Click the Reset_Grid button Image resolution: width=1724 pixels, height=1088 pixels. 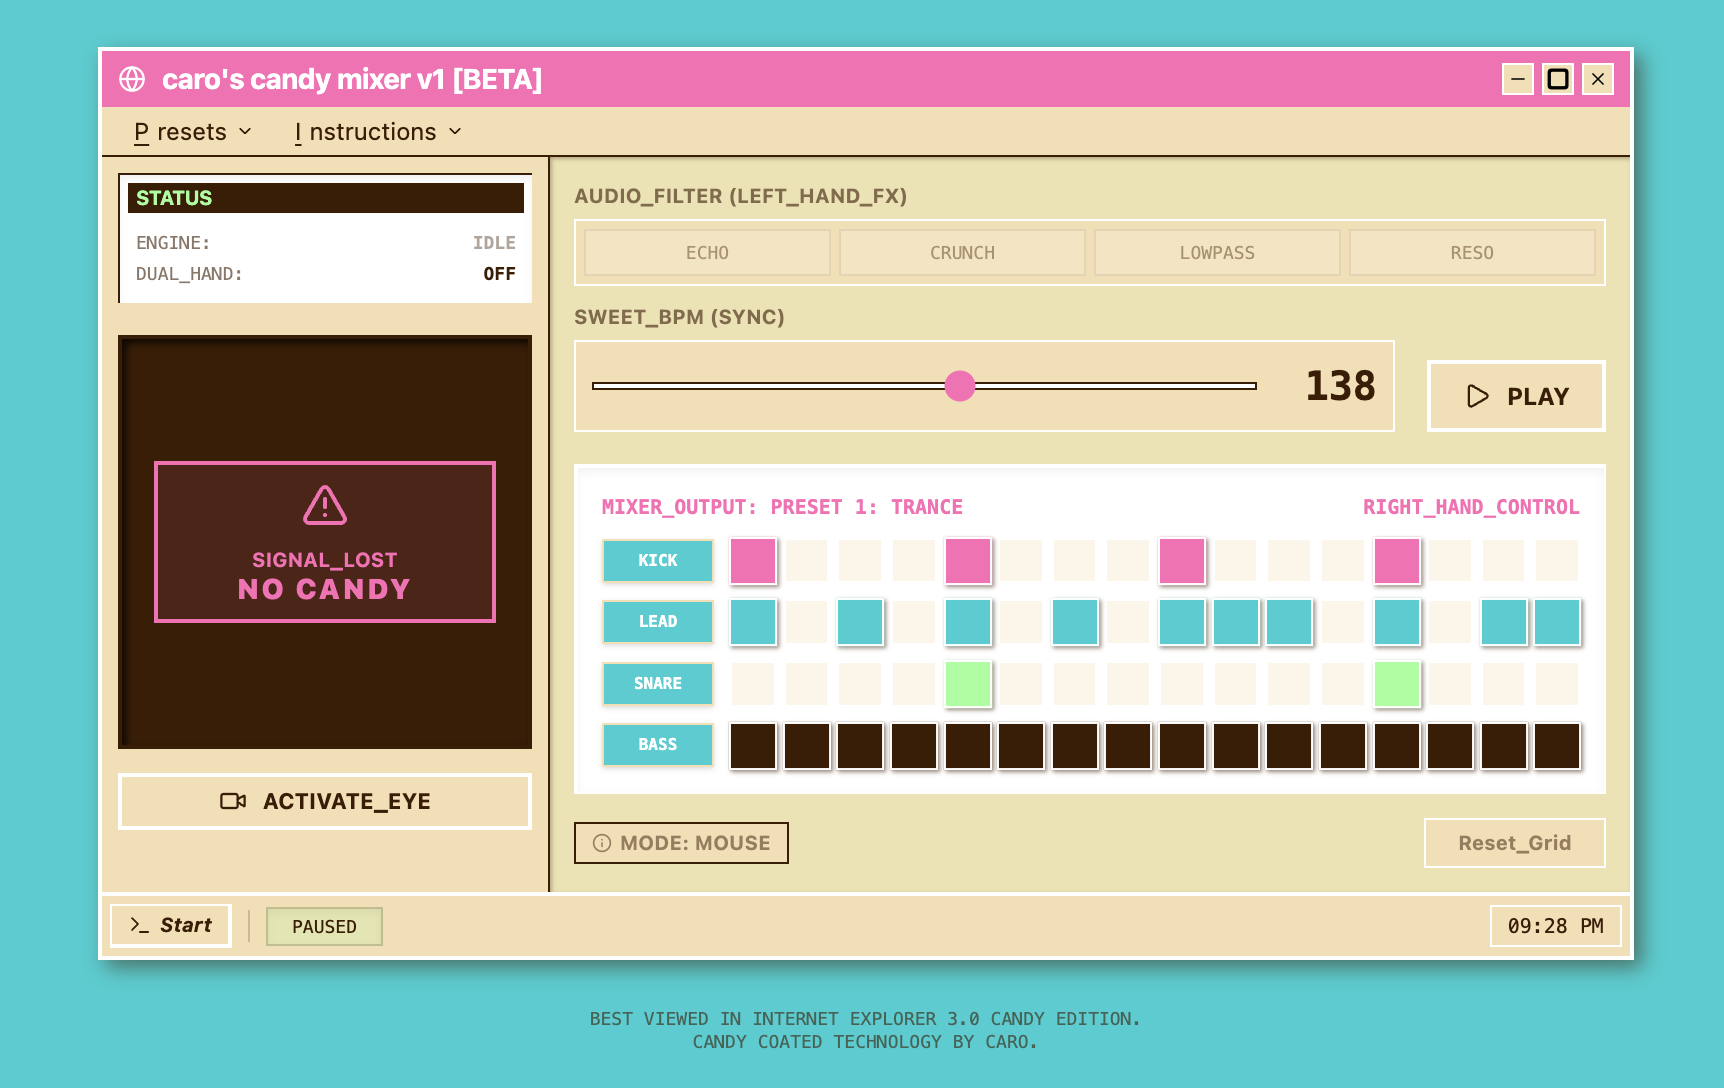tap(1514, 843)
